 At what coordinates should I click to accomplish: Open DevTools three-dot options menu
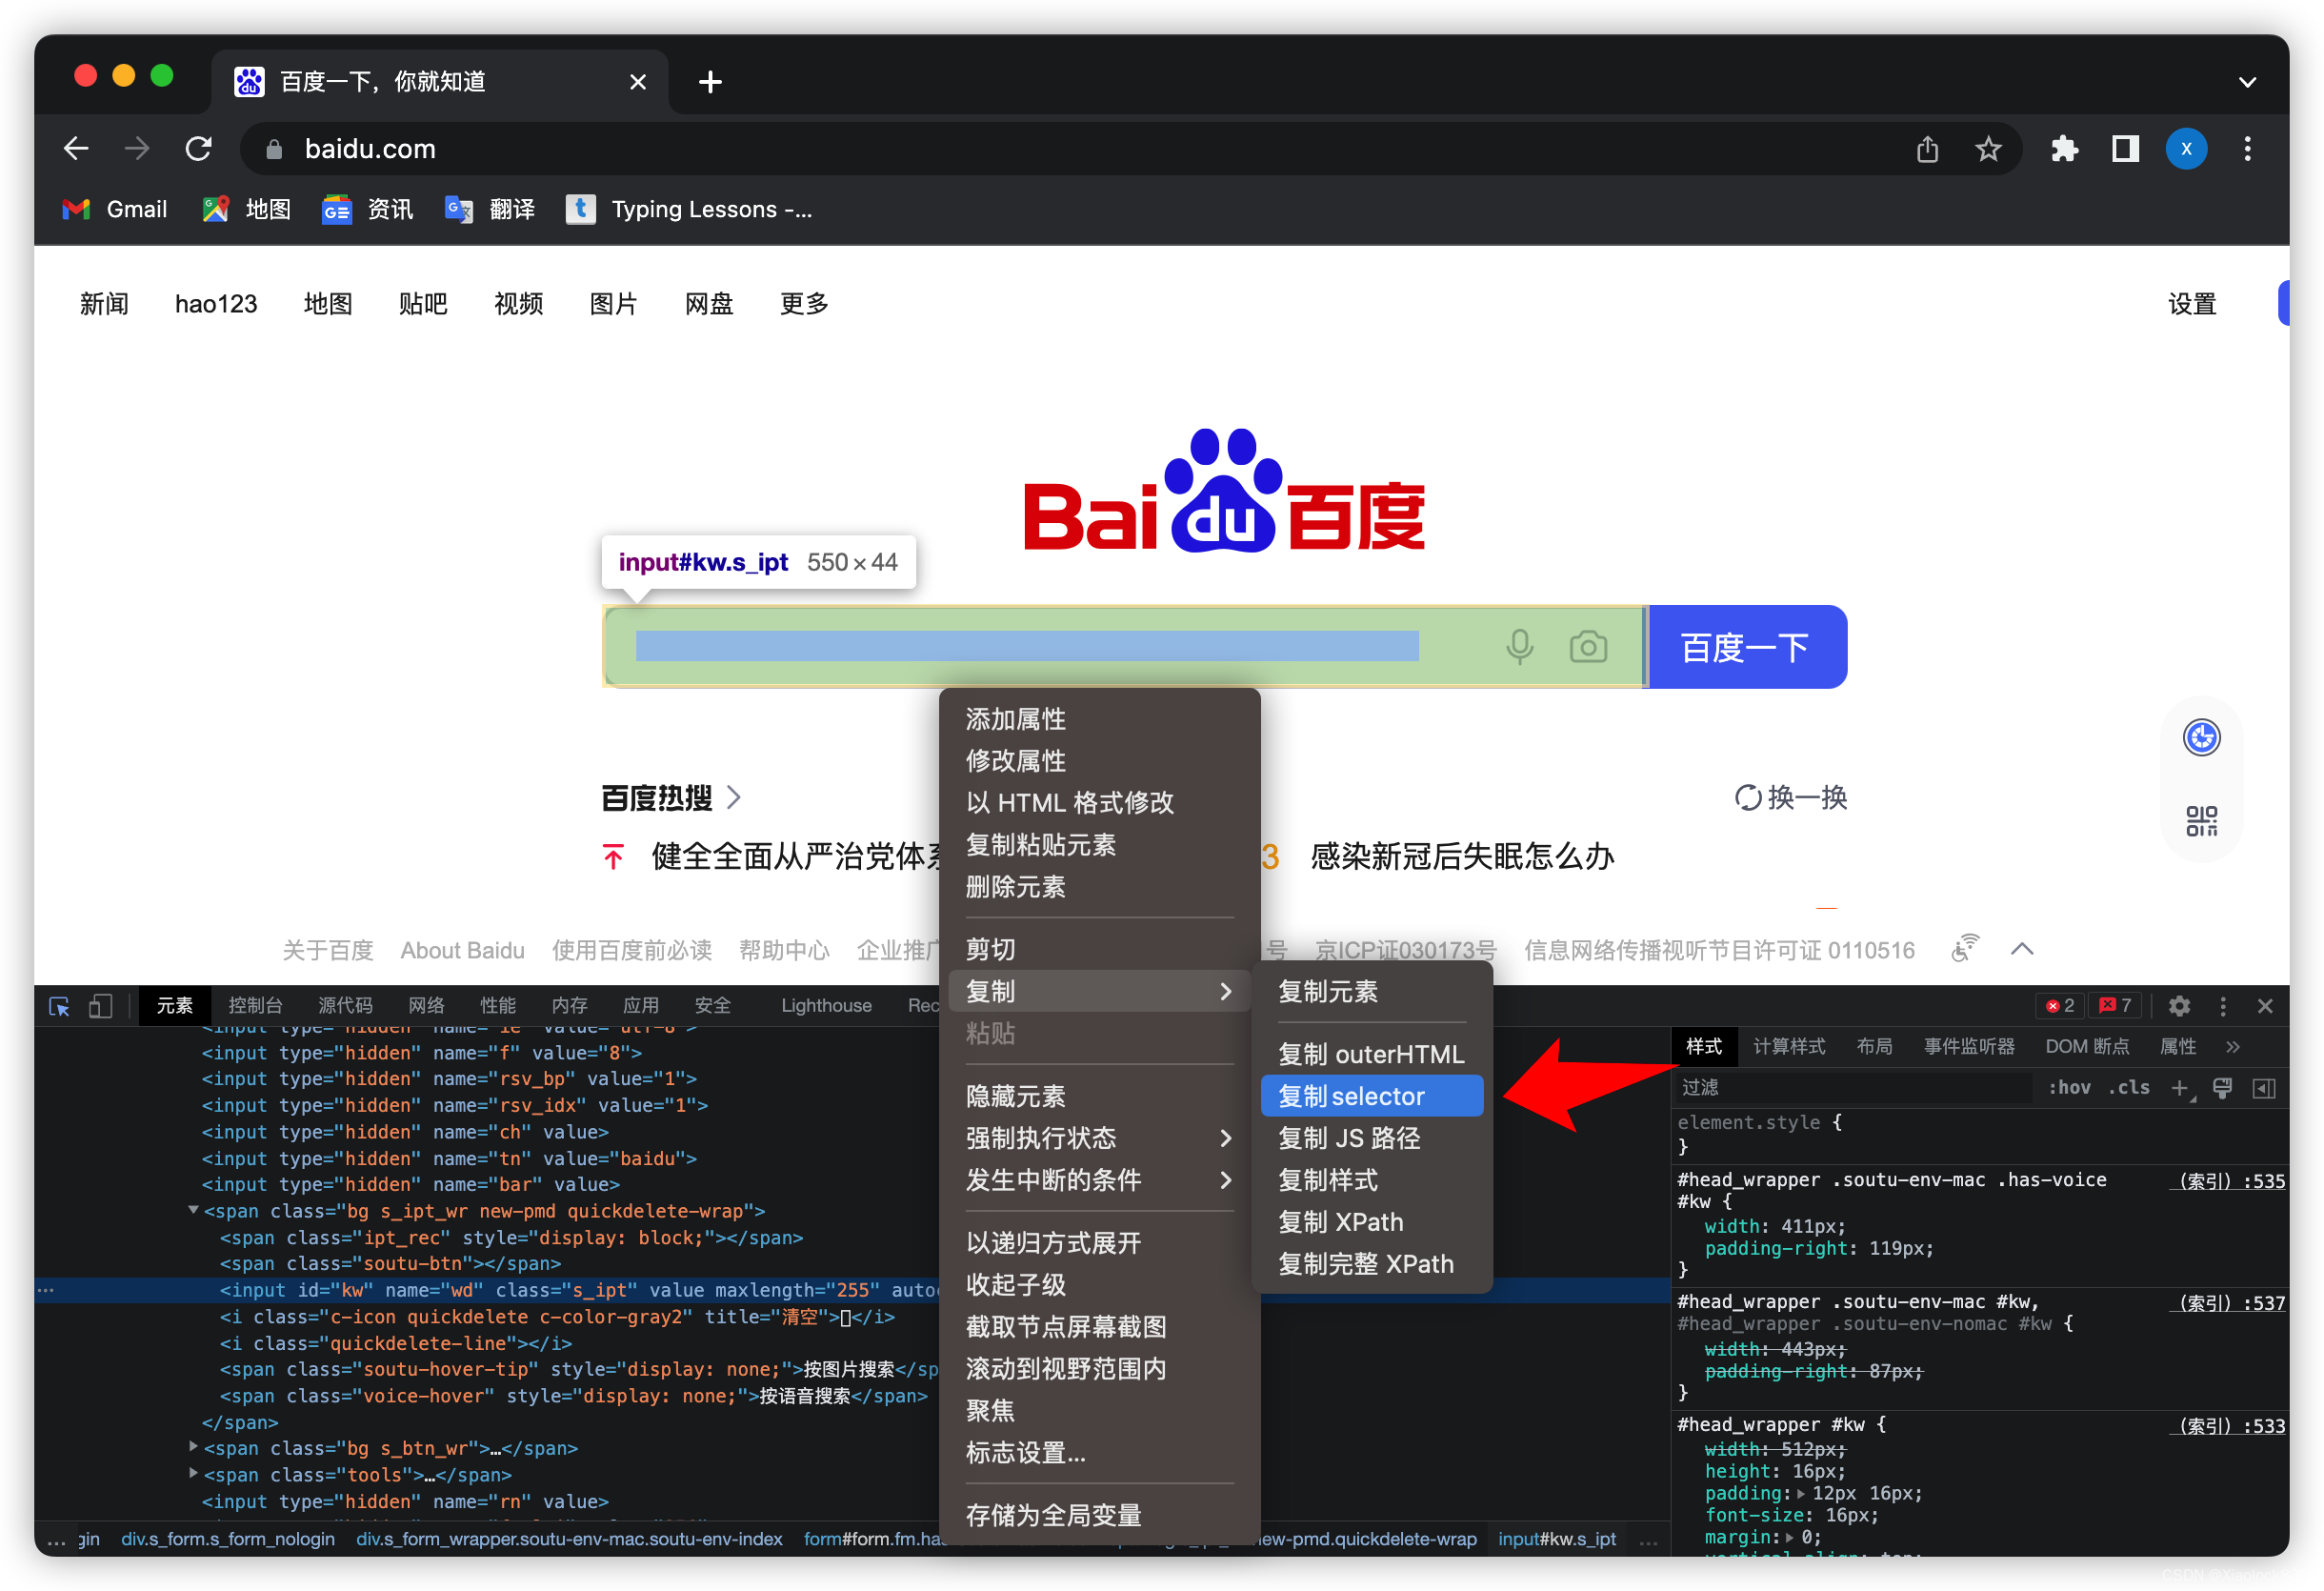pos(2222,1006)
